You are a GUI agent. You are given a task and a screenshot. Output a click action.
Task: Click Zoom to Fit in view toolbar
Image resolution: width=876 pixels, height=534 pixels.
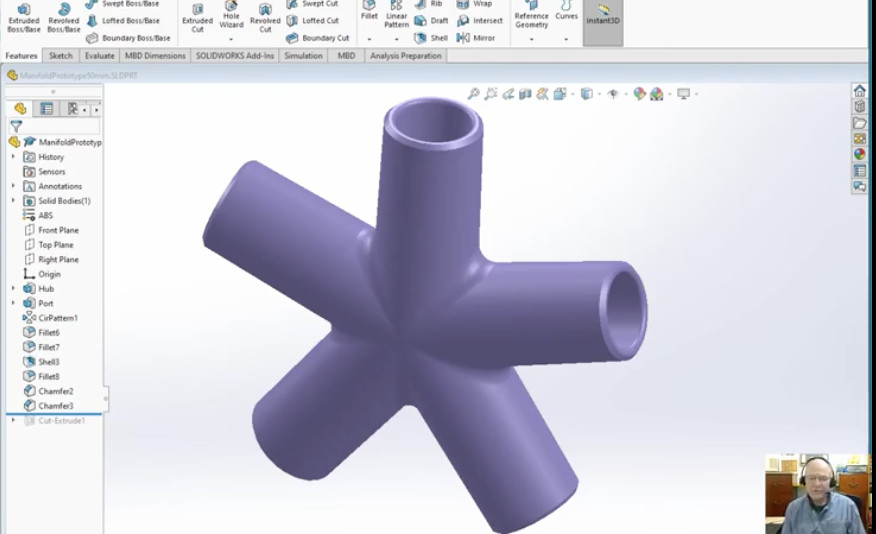(473, 94)
